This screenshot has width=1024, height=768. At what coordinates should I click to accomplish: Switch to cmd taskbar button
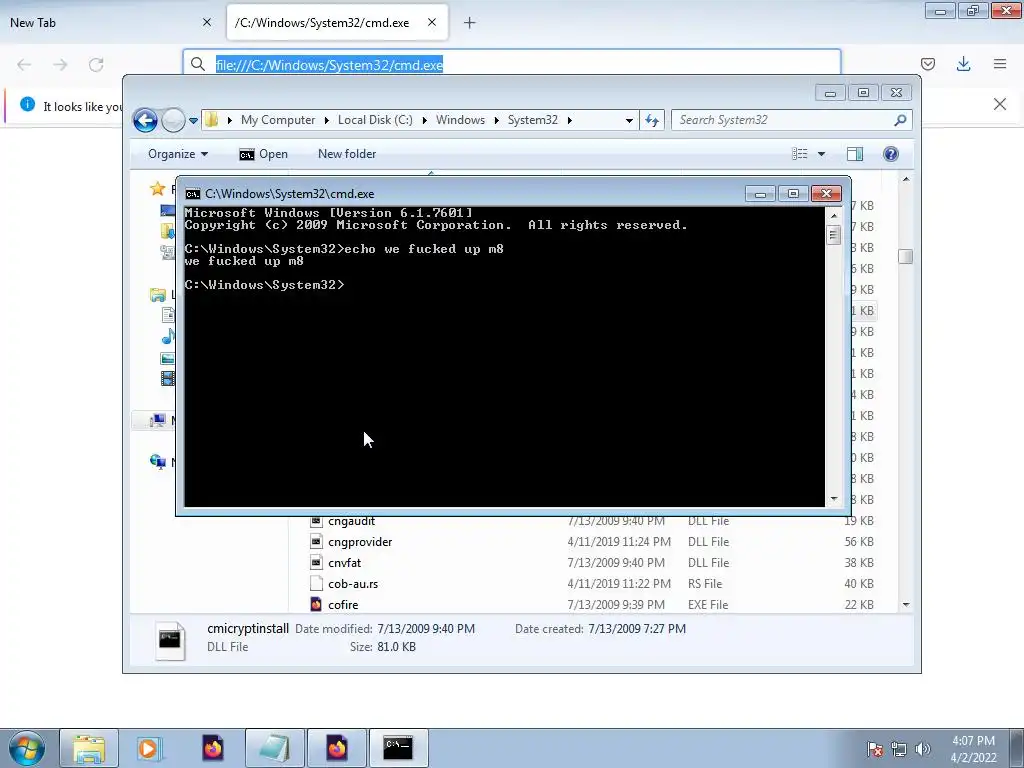[x=398, y=748]
